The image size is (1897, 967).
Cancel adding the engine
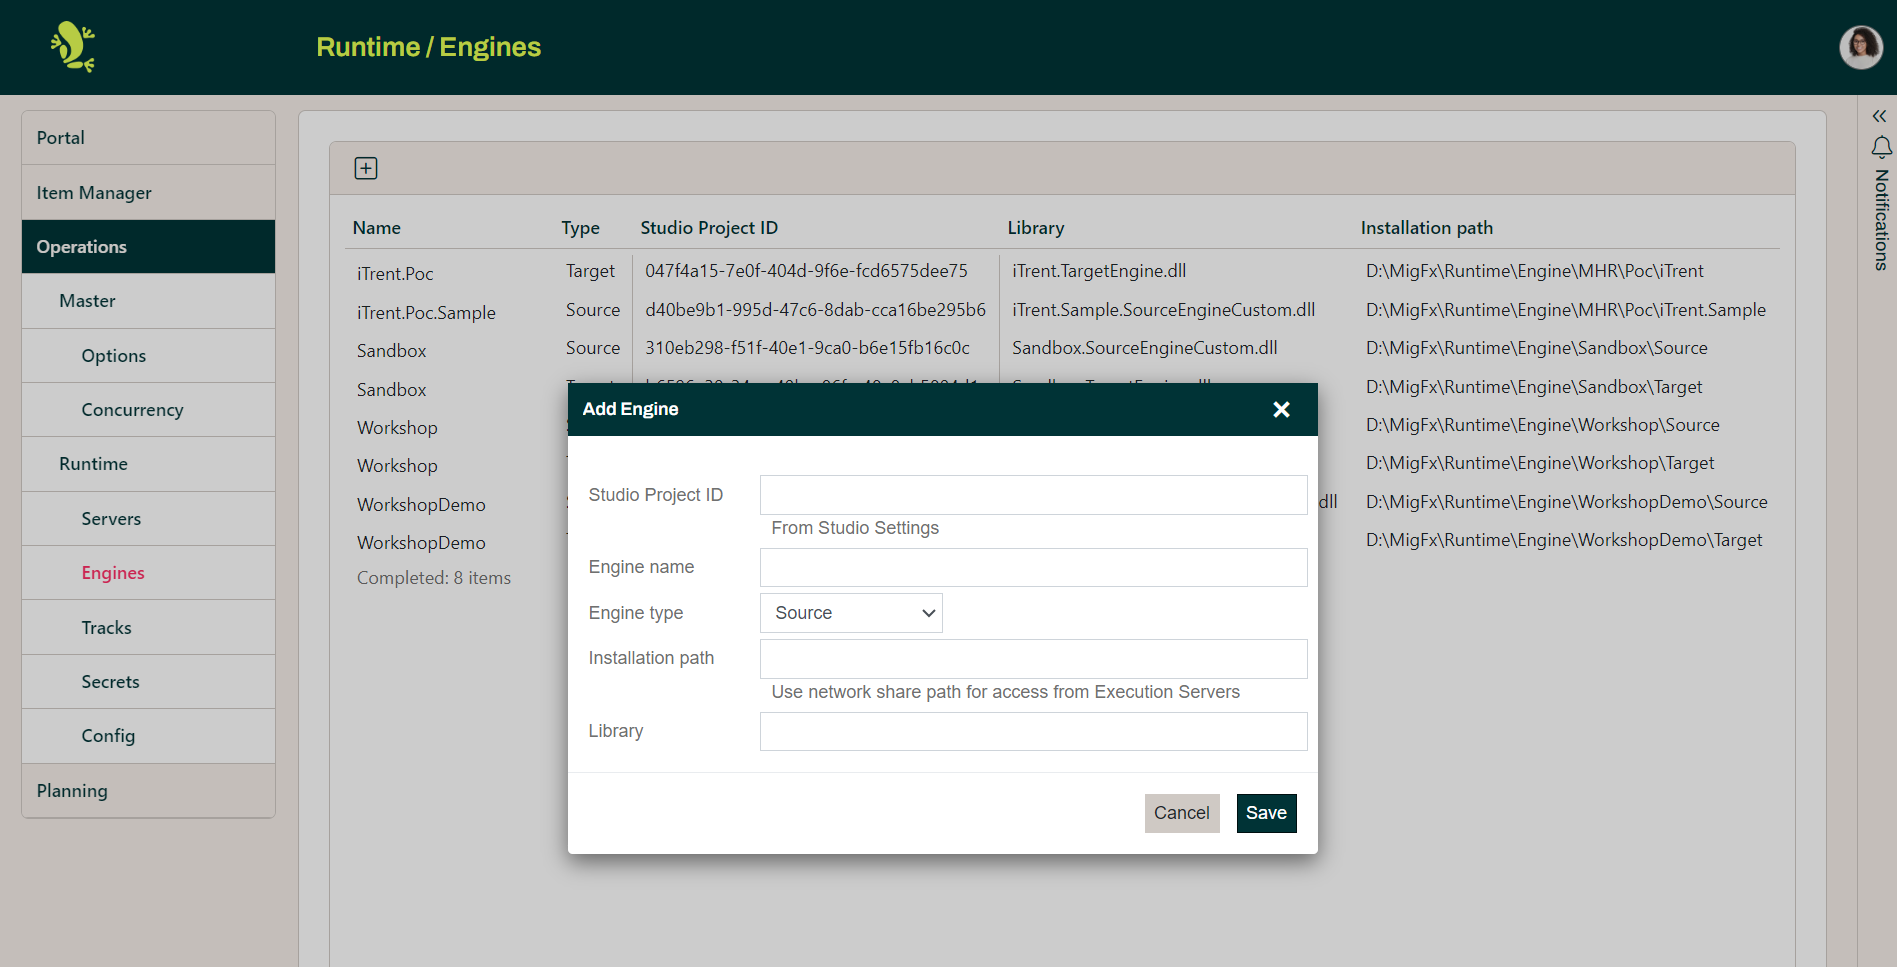tap(1182, 813)
